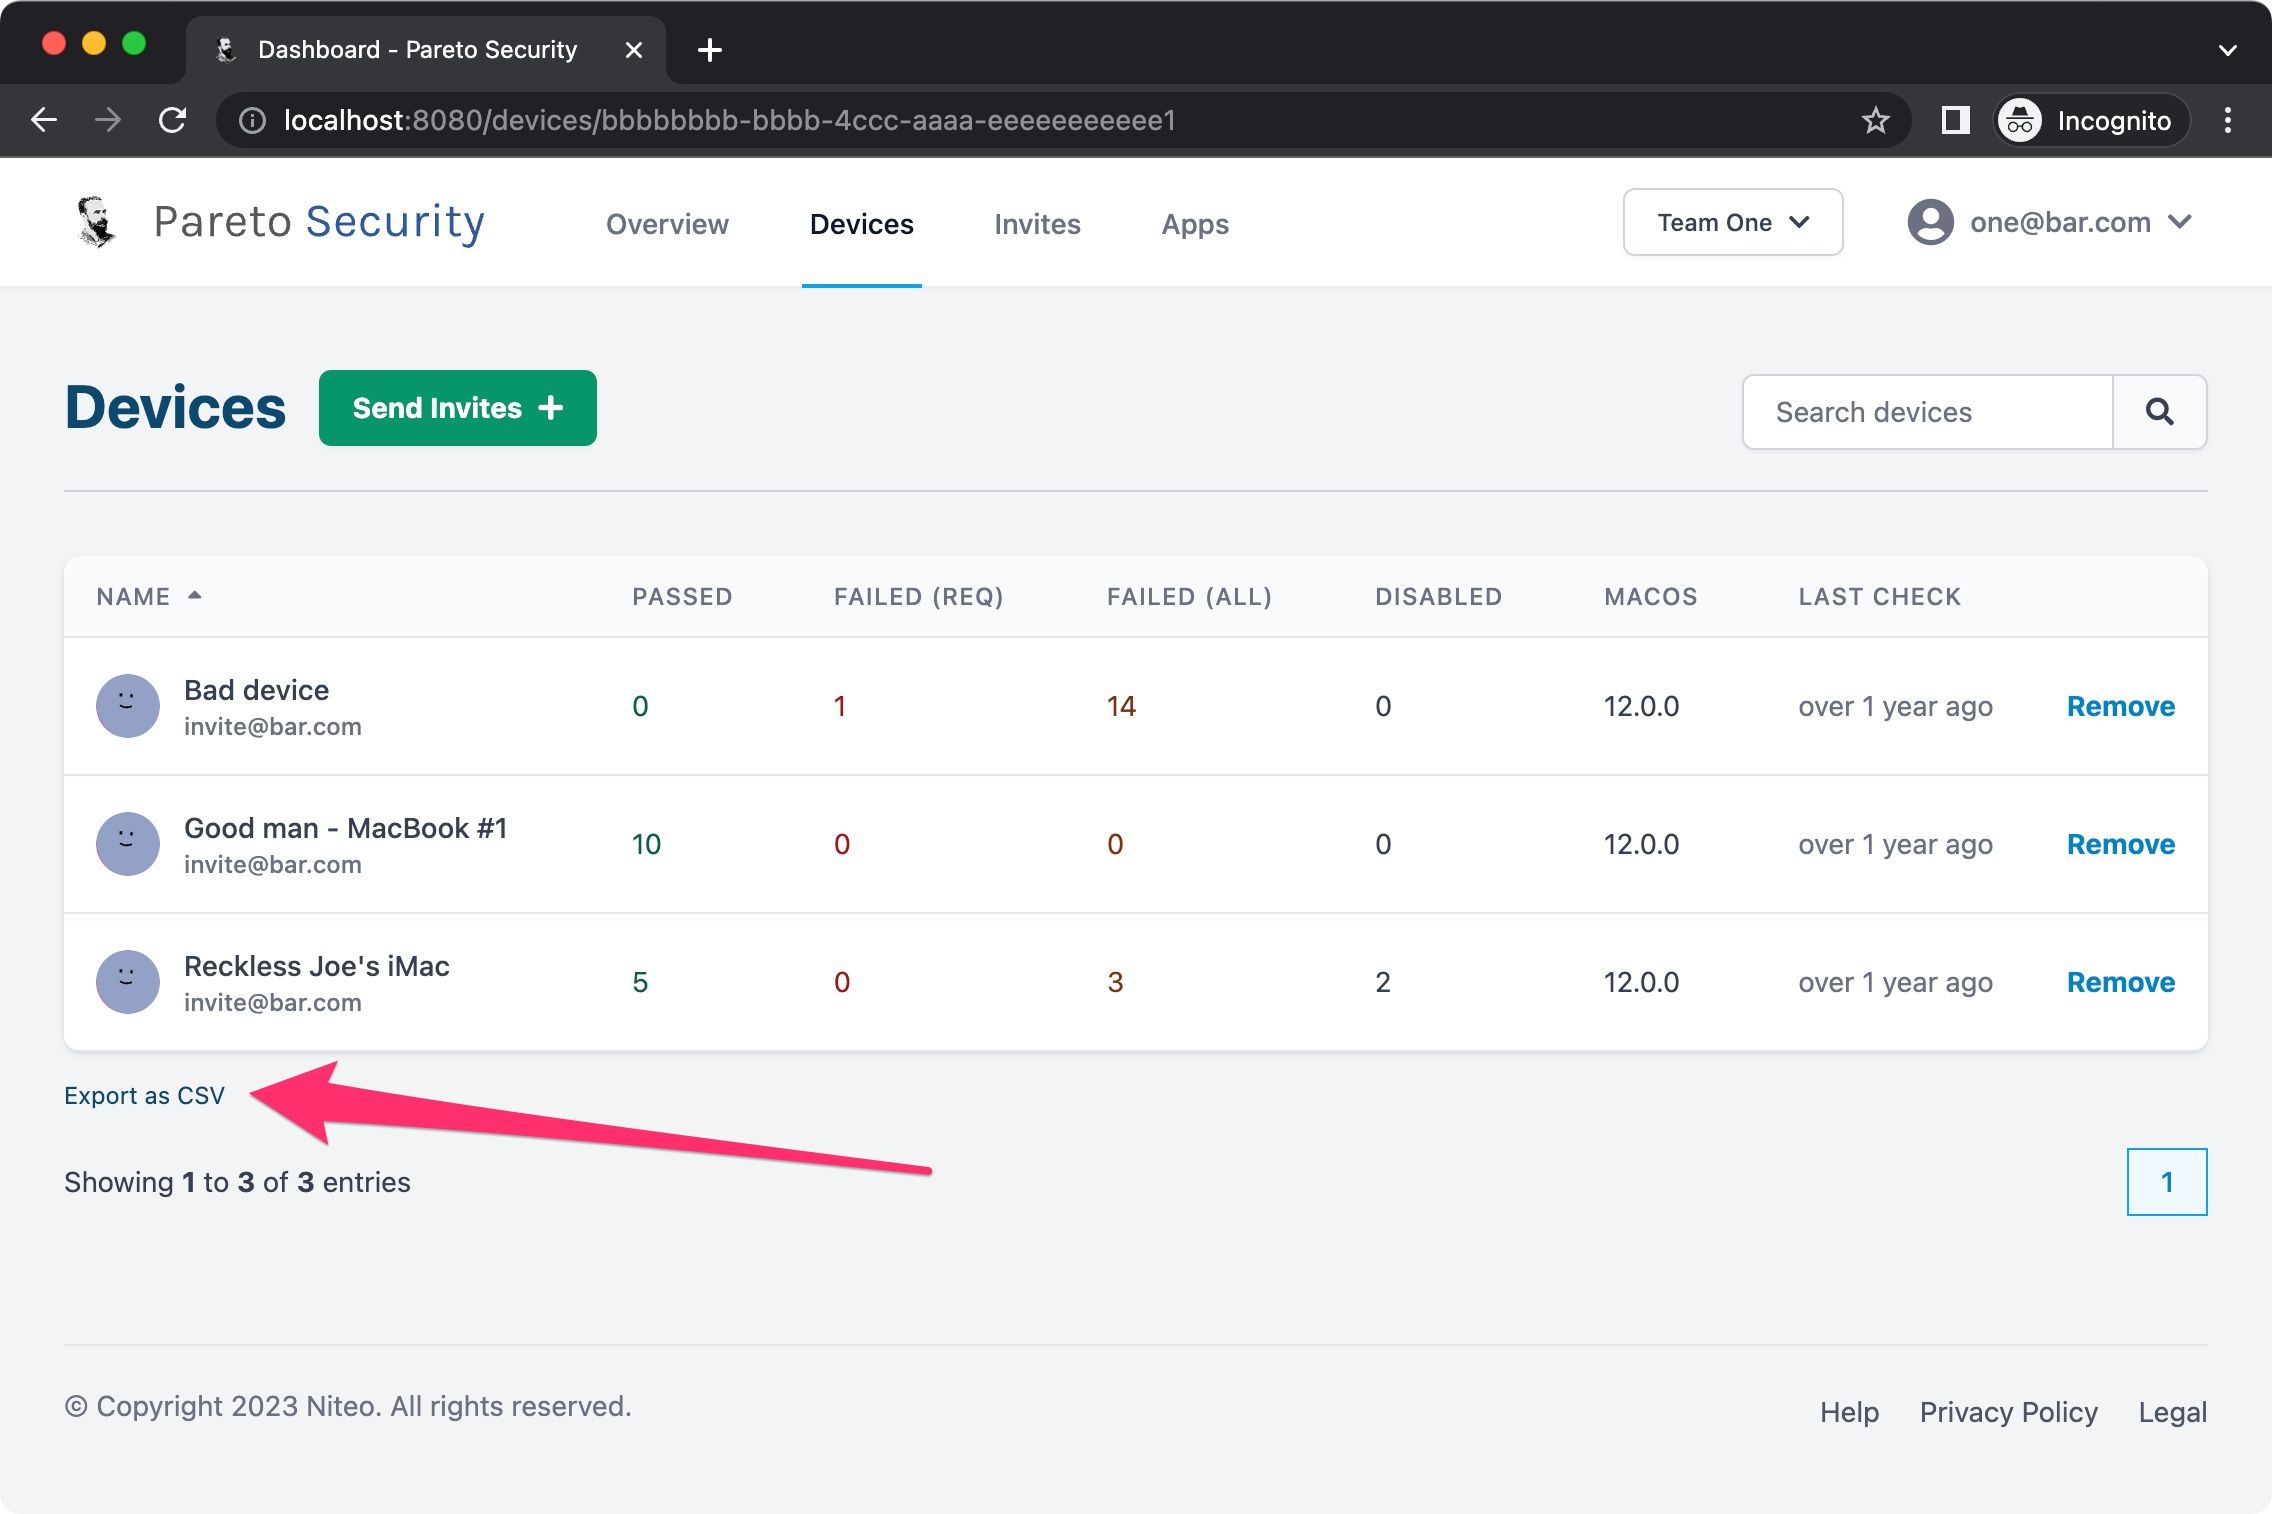2272x1514 pixels.
Task: Click the browser forward arrow
Action: pyautogui.click(x=108, y=120)
